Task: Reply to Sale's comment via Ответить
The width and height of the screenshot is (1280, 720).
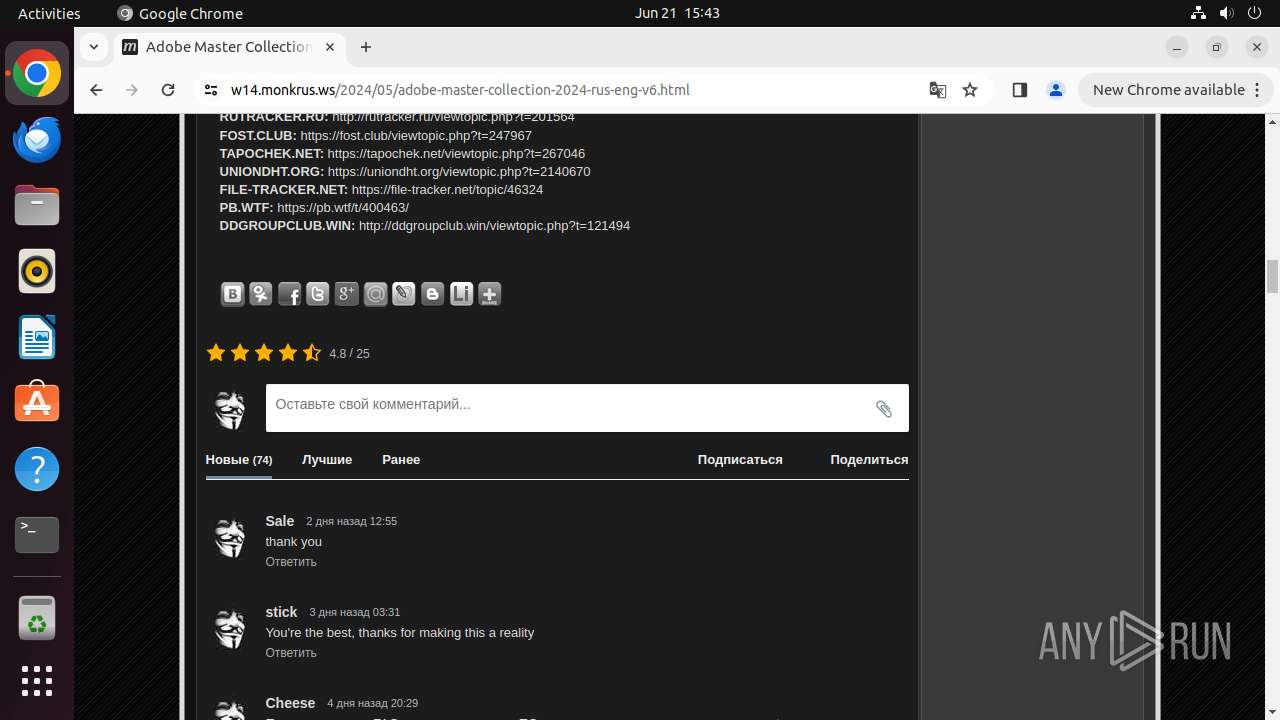Action: point(291,562)
